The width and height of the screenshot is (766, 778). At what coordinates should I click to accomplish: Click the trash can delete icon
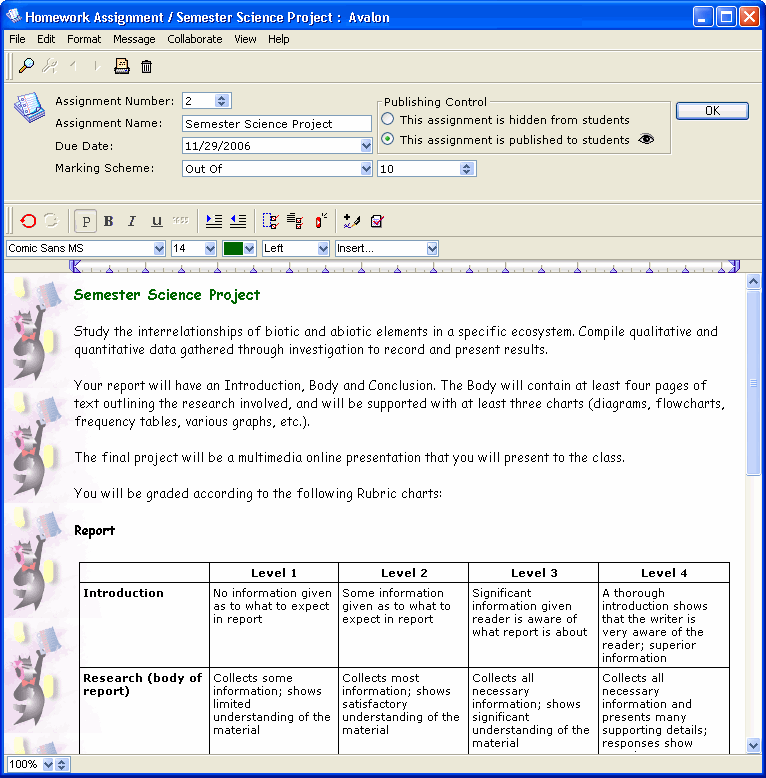(x=147, y=66)
